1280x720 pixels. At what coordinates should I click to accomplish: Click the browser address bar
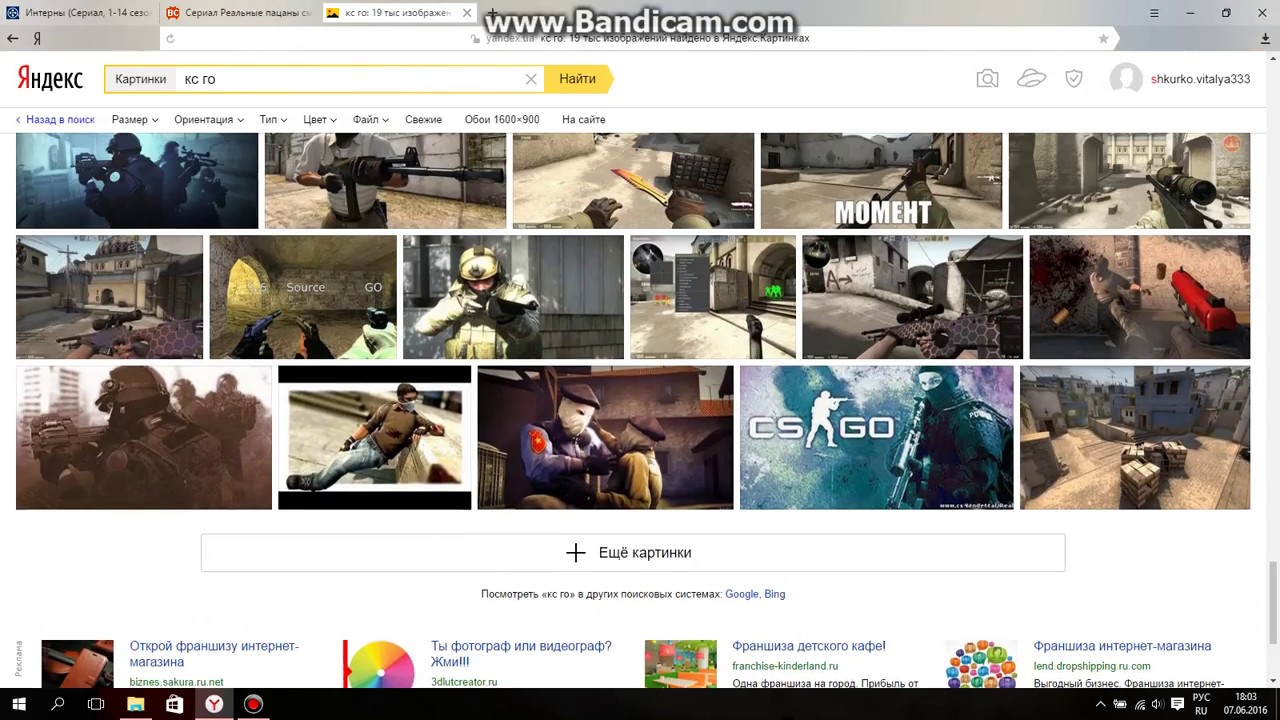640,38
